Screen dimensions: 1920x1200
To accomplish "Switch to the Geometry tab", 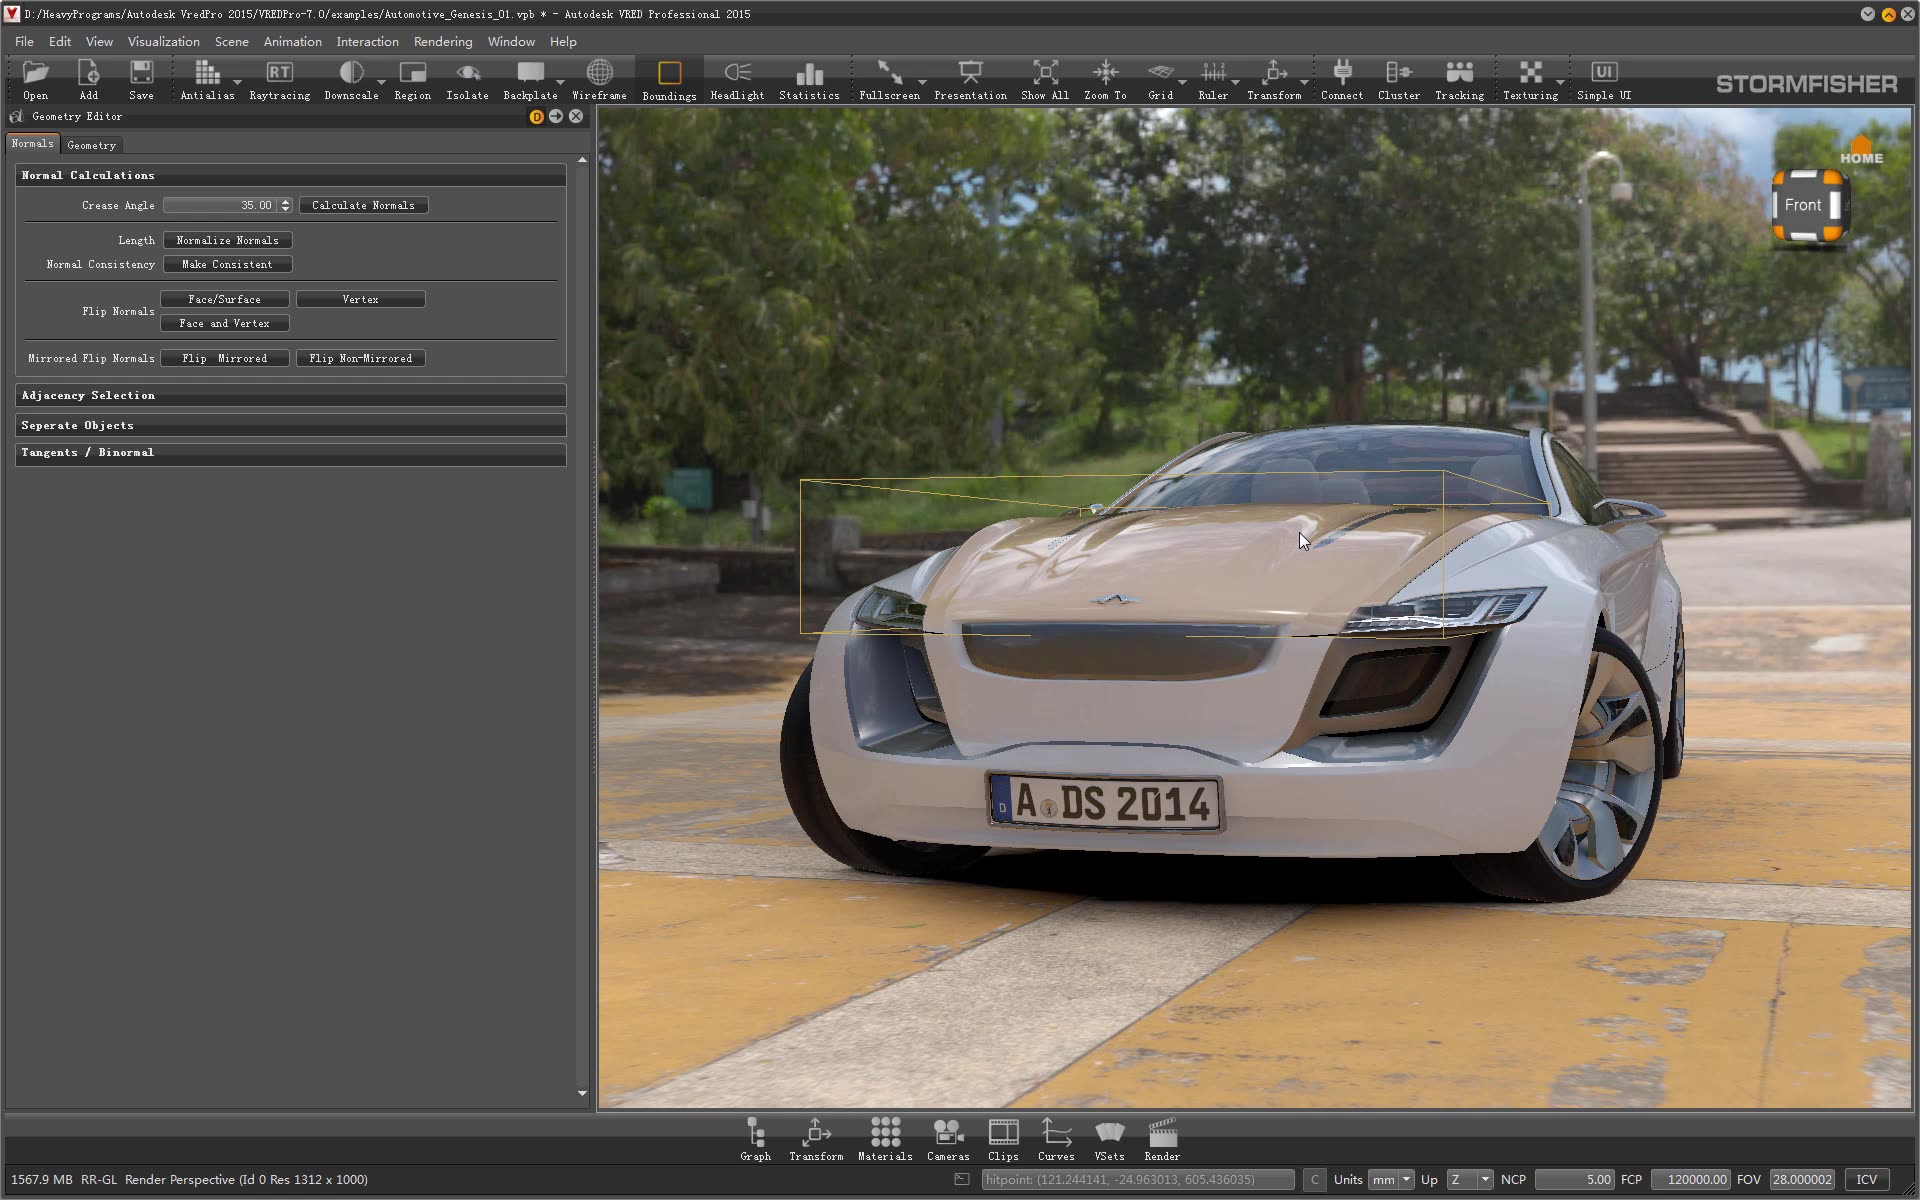I will tap(91, 146).
